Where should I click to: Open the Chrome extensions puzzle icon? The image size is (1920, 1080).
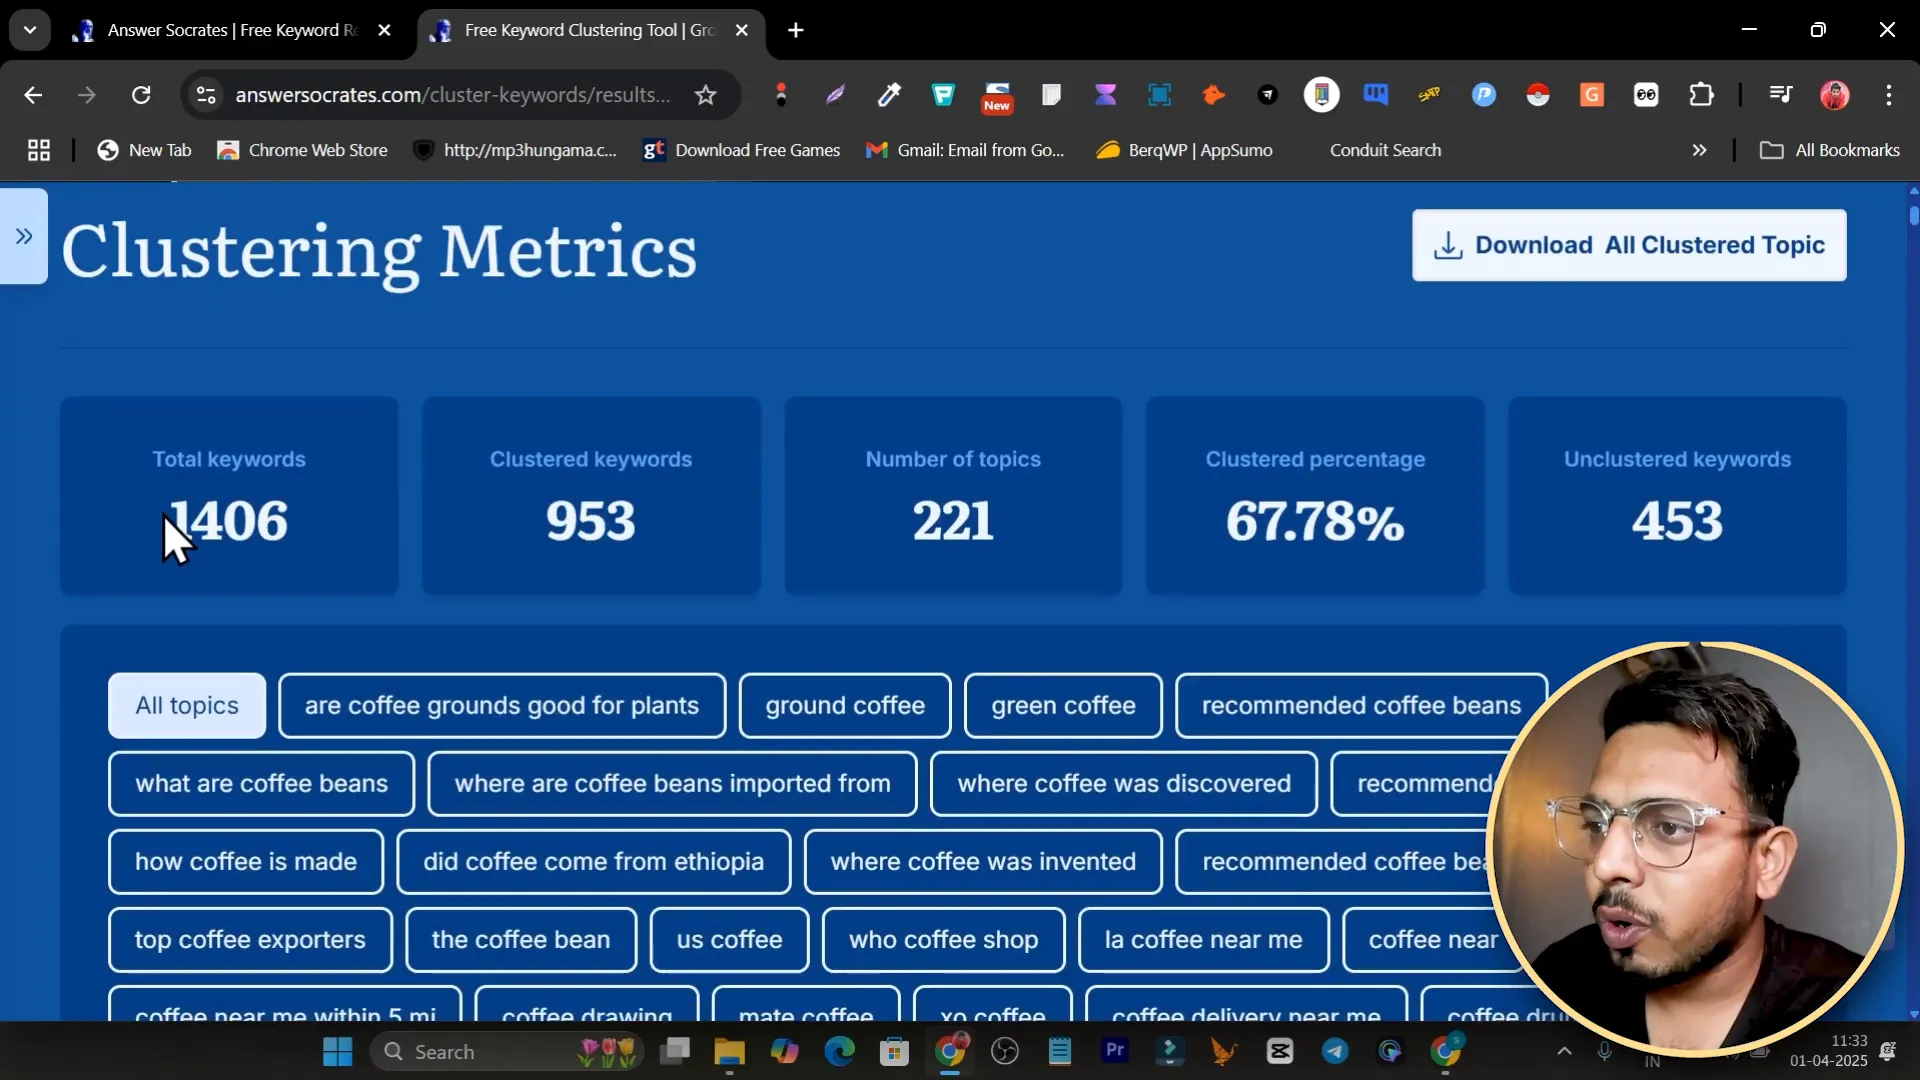1700,95
